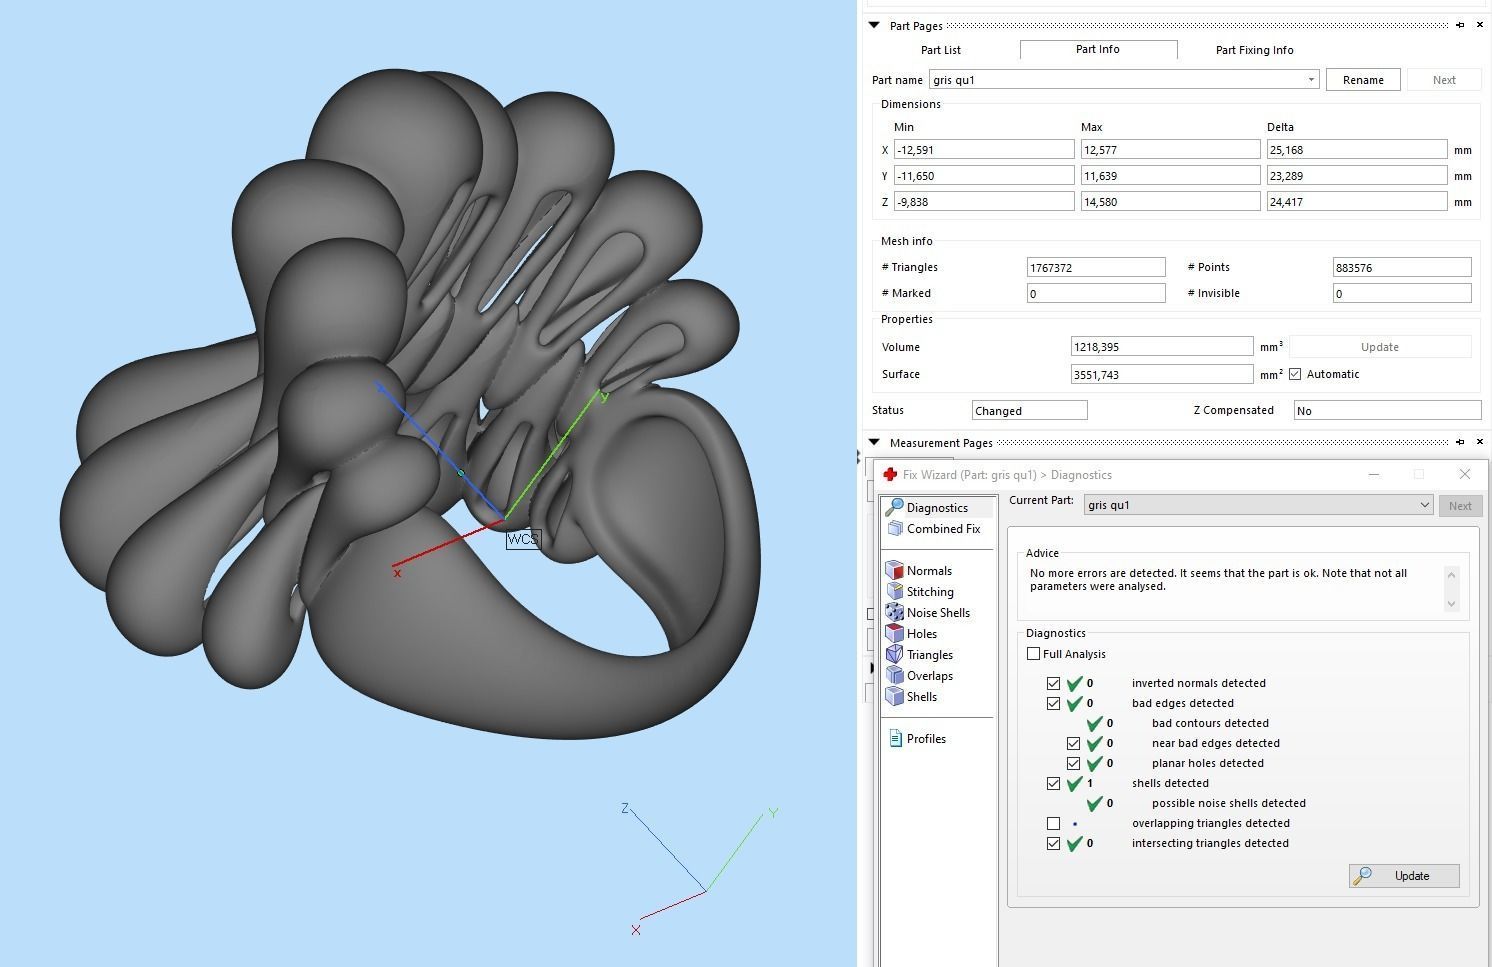
Task: Collapse the Measurement Pages section
Action: [874, 442]
